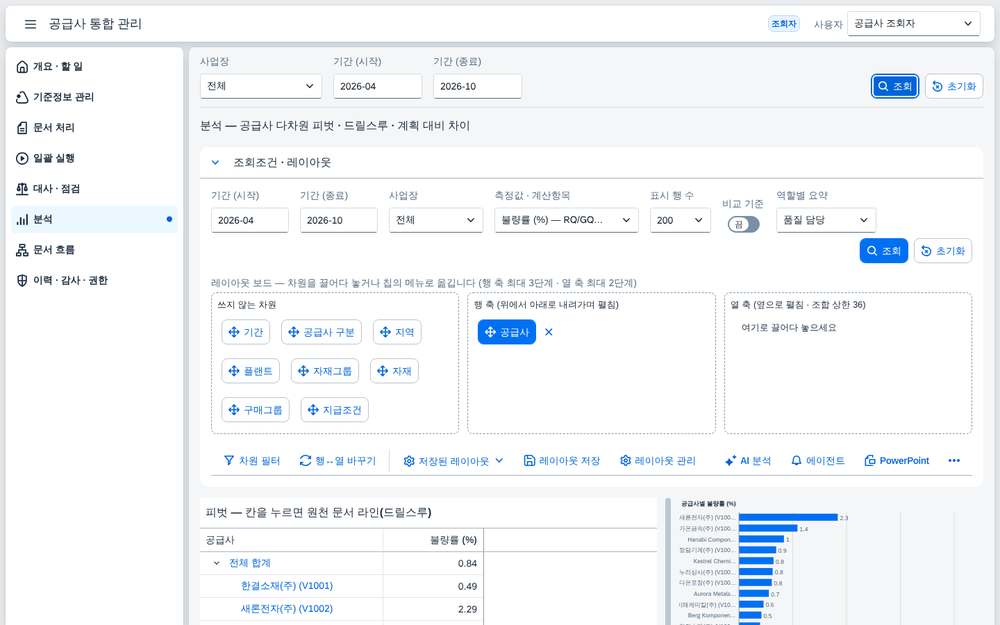The width and height of the screenshot is (1000, 625).
Task: Remove 공급사 chip from row axis
Action: click(x=548, y=332)
